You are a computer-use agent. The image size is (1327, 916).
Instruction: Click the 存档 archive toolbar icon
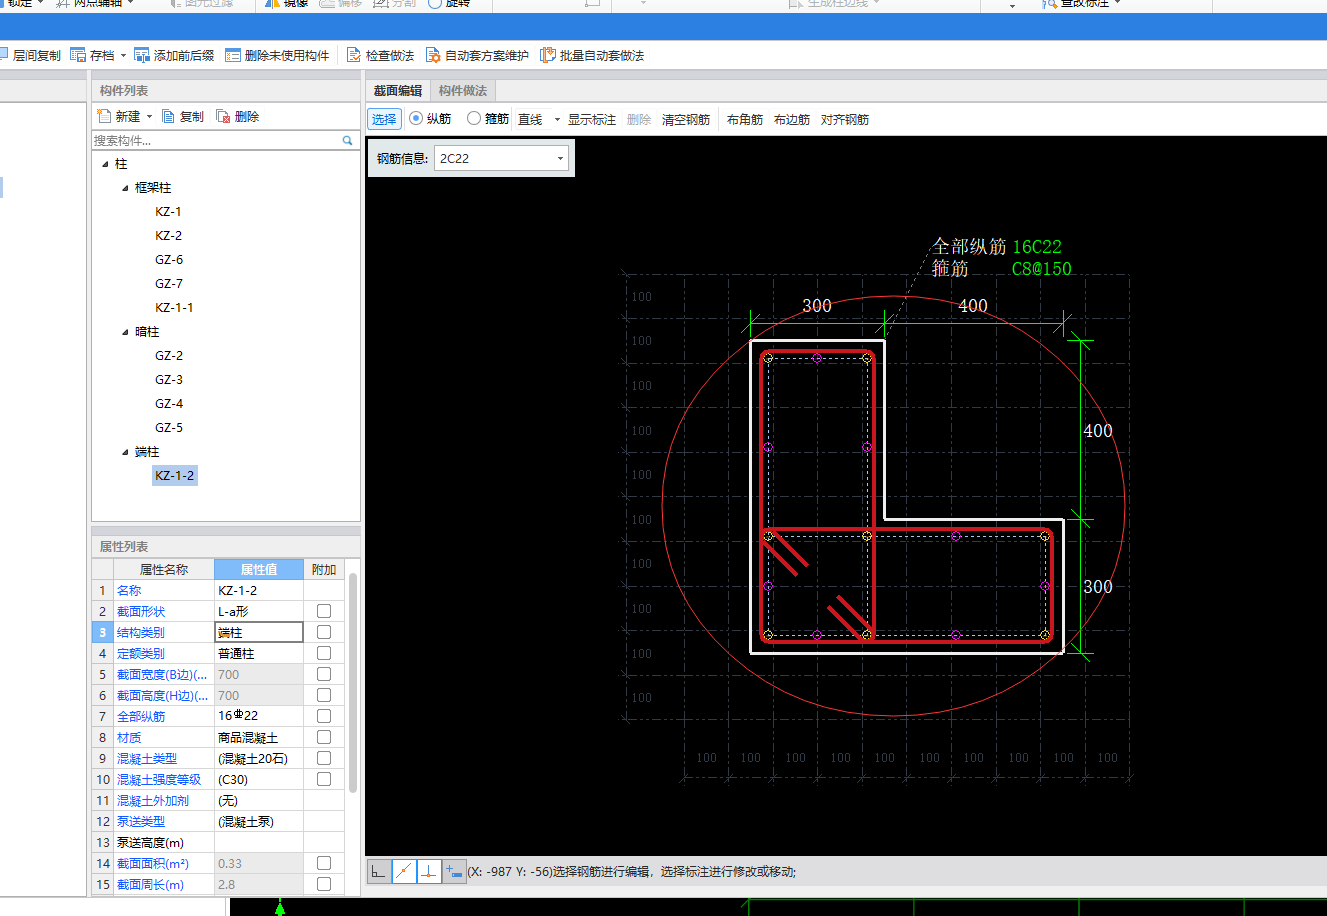(x=78, y=55)
